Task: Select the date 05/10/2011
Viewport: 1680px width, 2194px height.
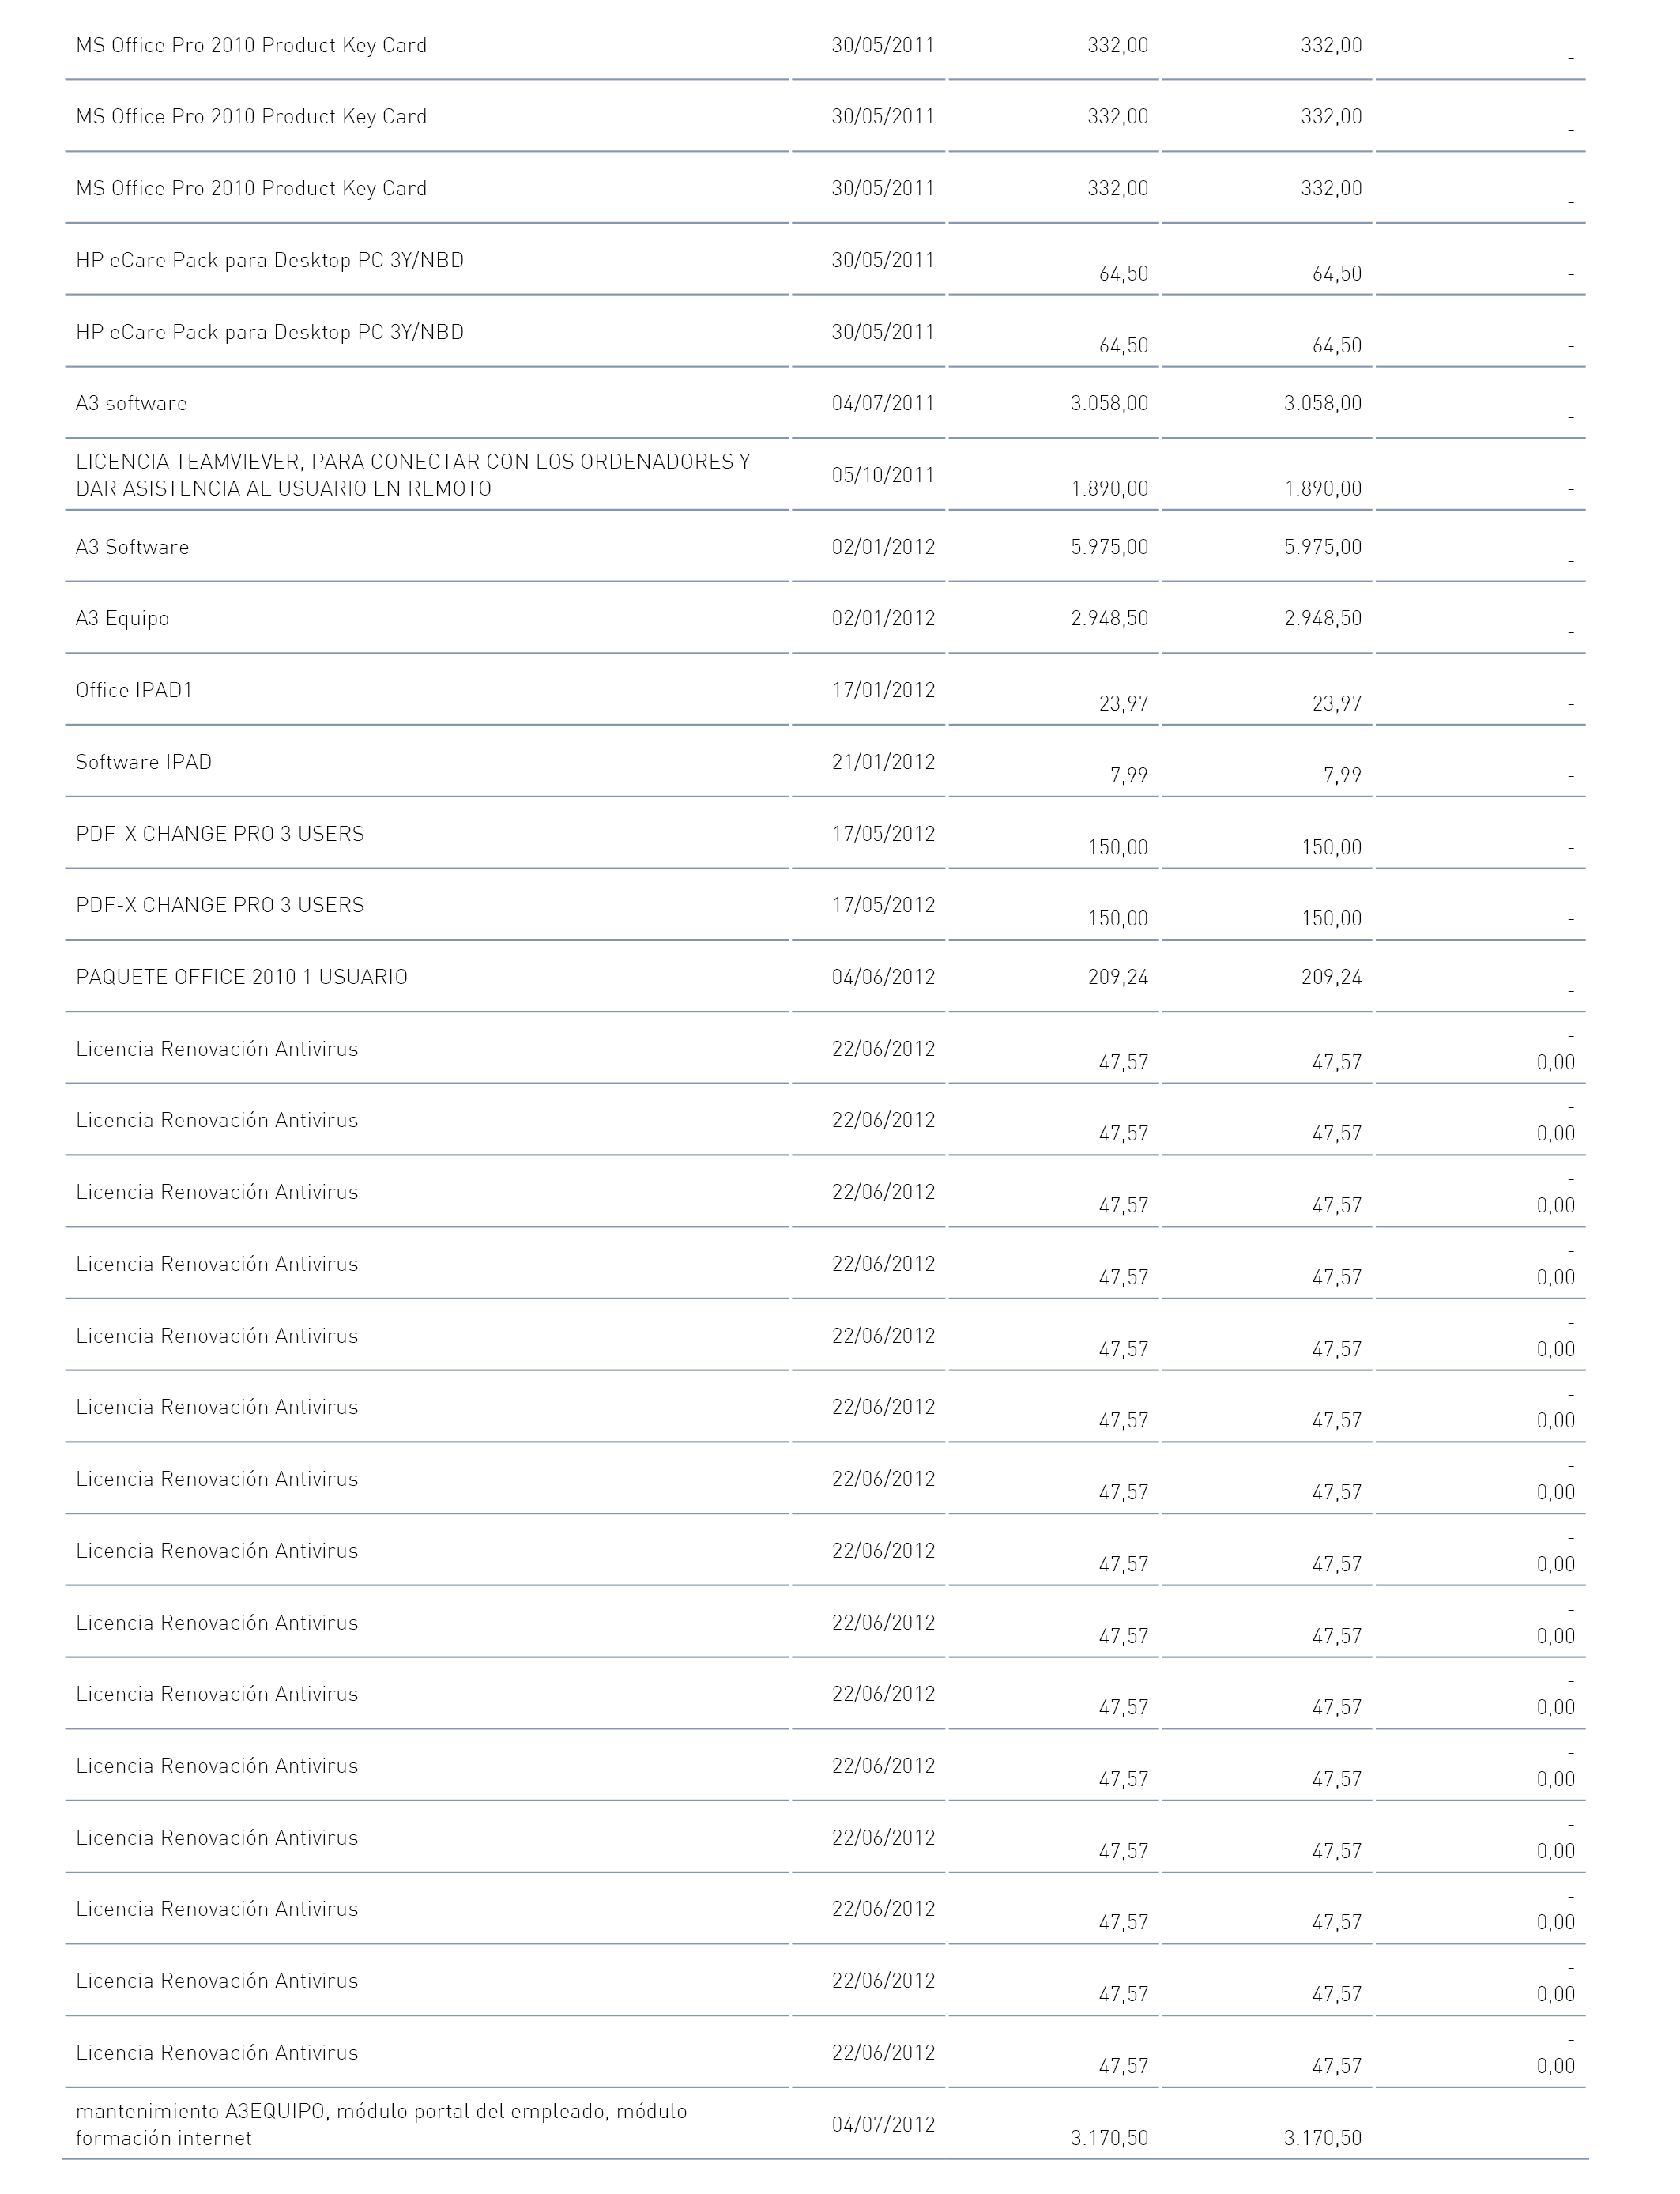Action: pos(883,475)
